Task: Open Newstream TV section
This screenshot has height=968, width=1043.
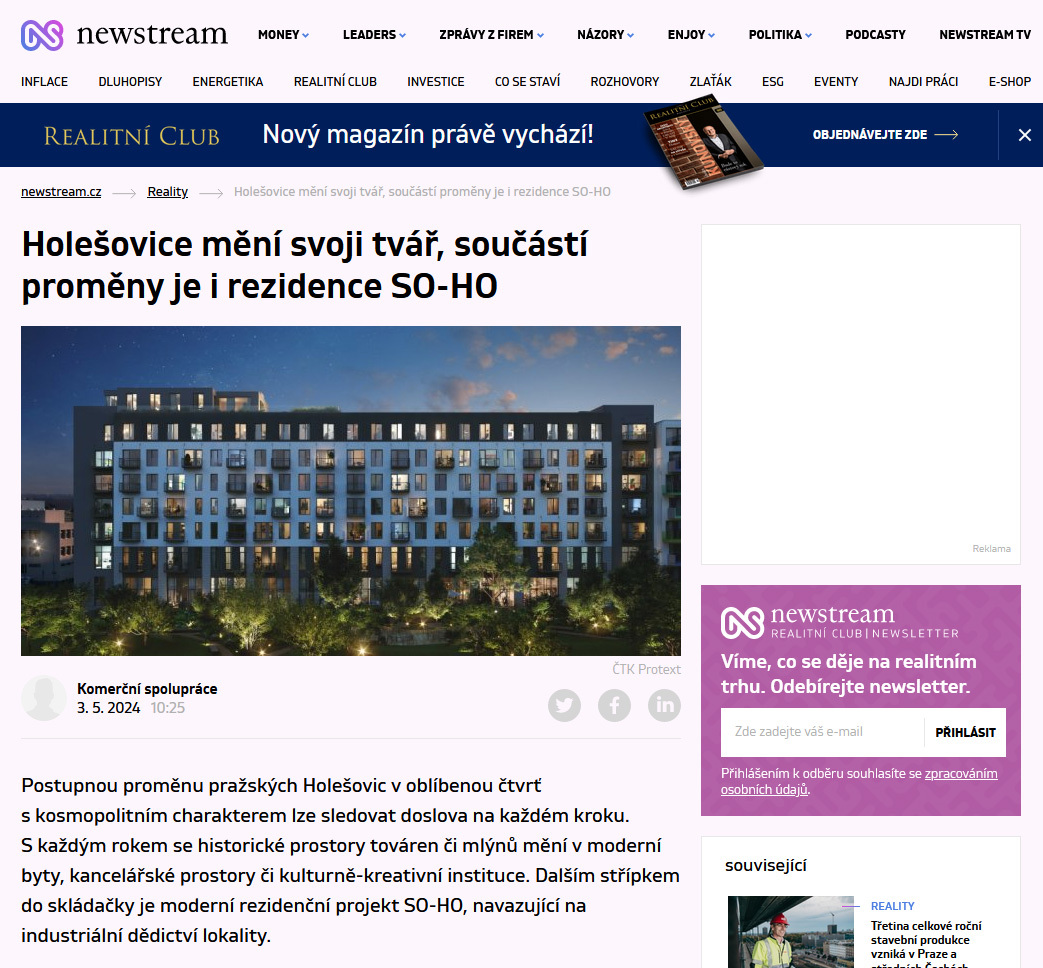Action: click(984, 35)
